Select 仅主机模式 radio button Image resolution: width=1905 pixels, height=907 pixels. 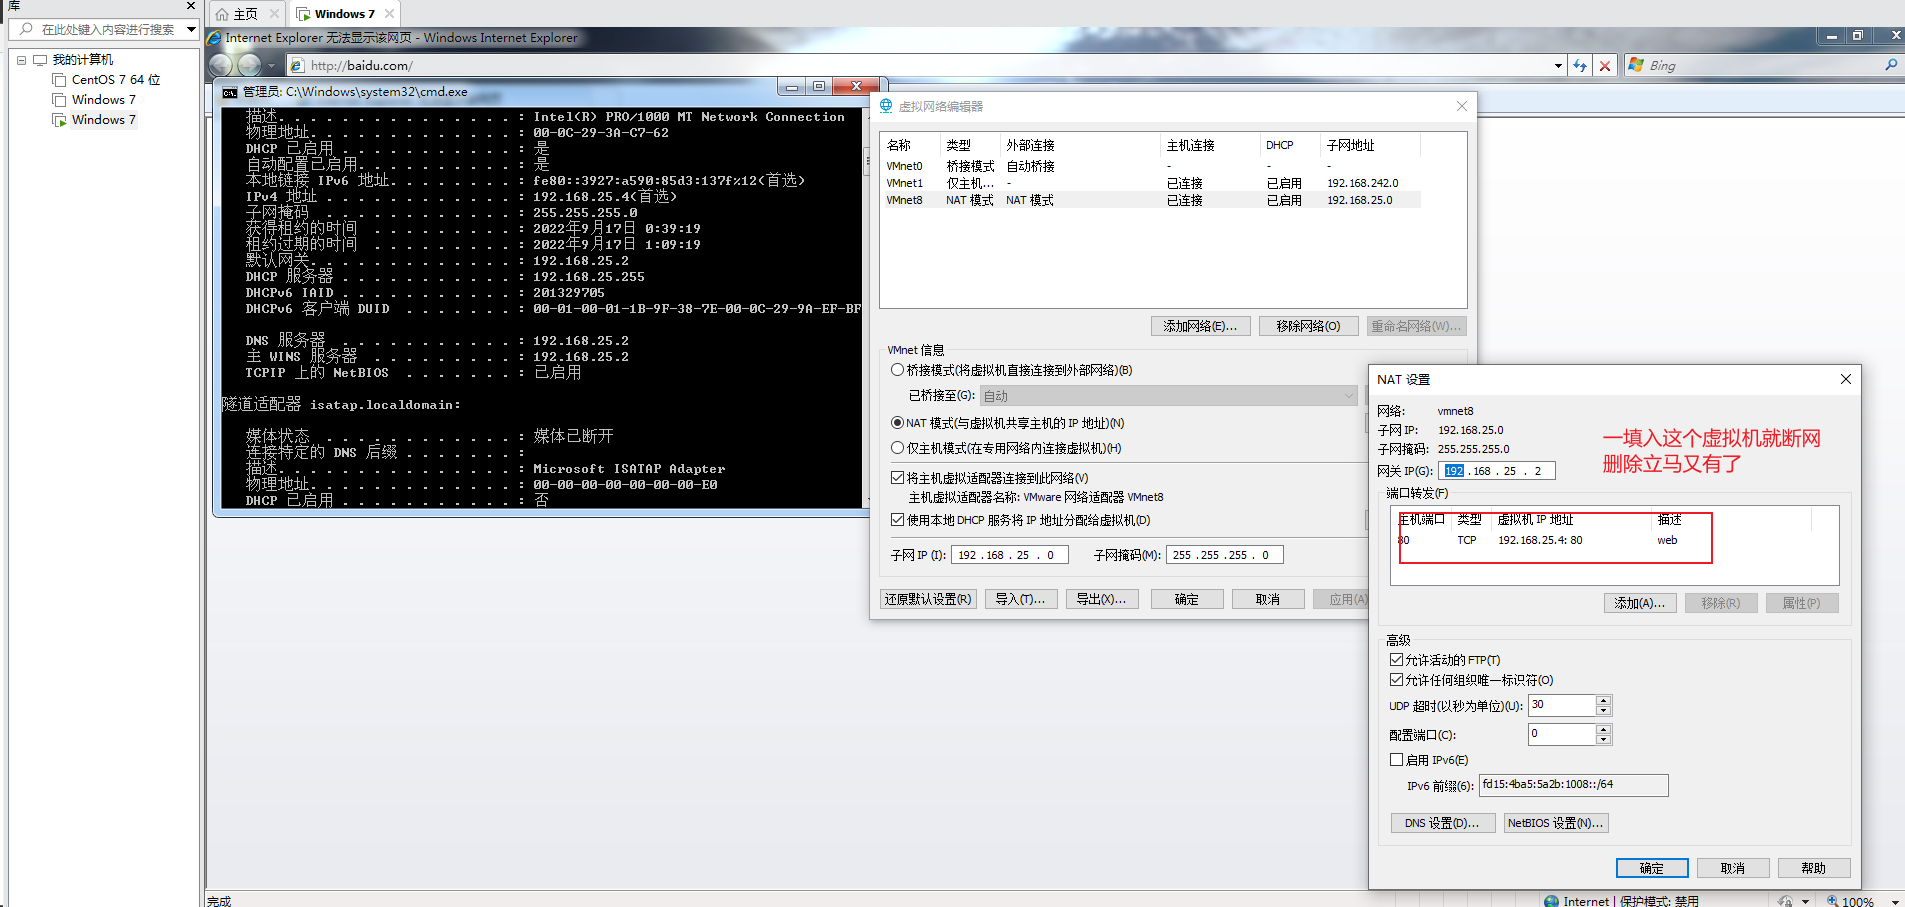click(x=898, y=448)
